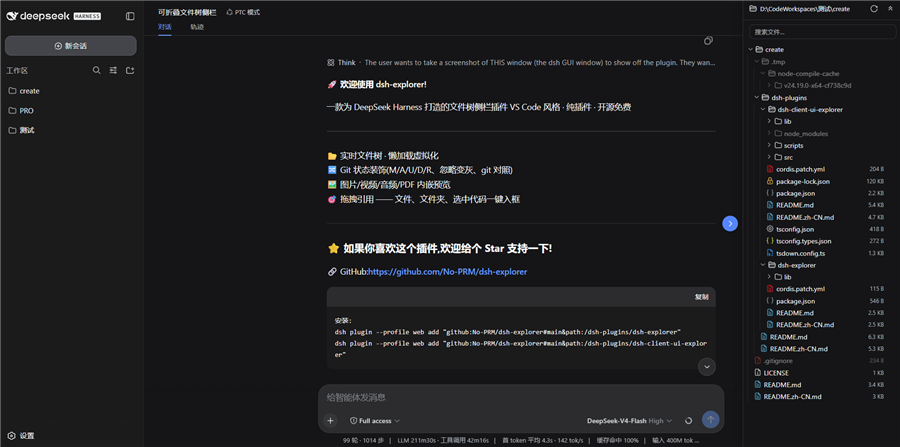Click the plus attach button in composer
Screen dimensions: 900x447
point(330,421)
